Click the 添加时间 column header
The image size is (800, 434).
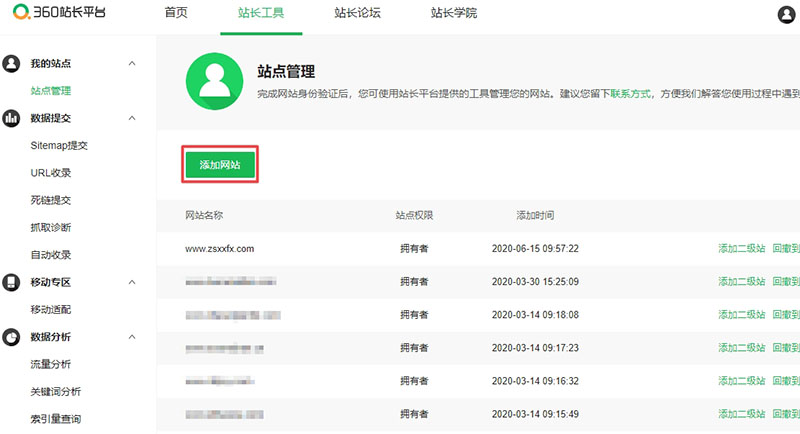coord(535,215)
